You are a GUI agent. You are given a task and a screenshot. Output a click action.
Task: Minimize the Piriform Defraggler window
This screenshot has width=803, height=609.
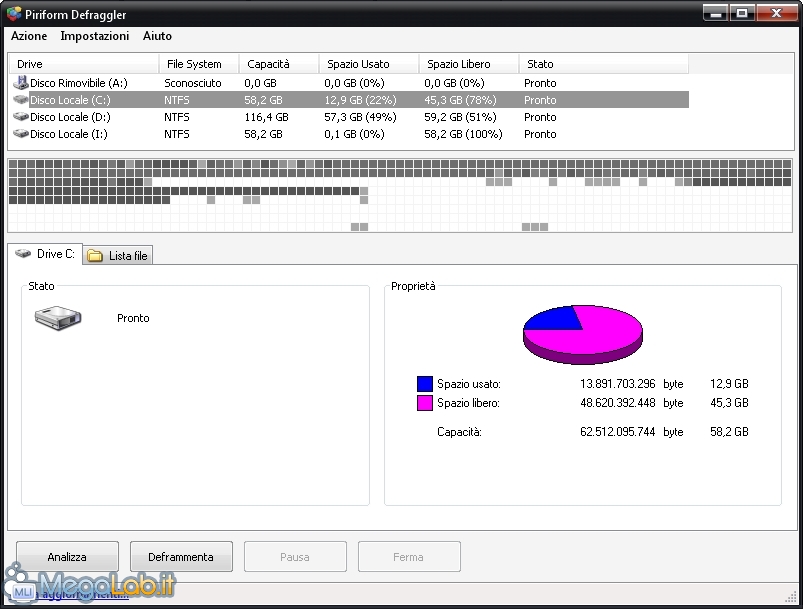[x=716, y=13]
